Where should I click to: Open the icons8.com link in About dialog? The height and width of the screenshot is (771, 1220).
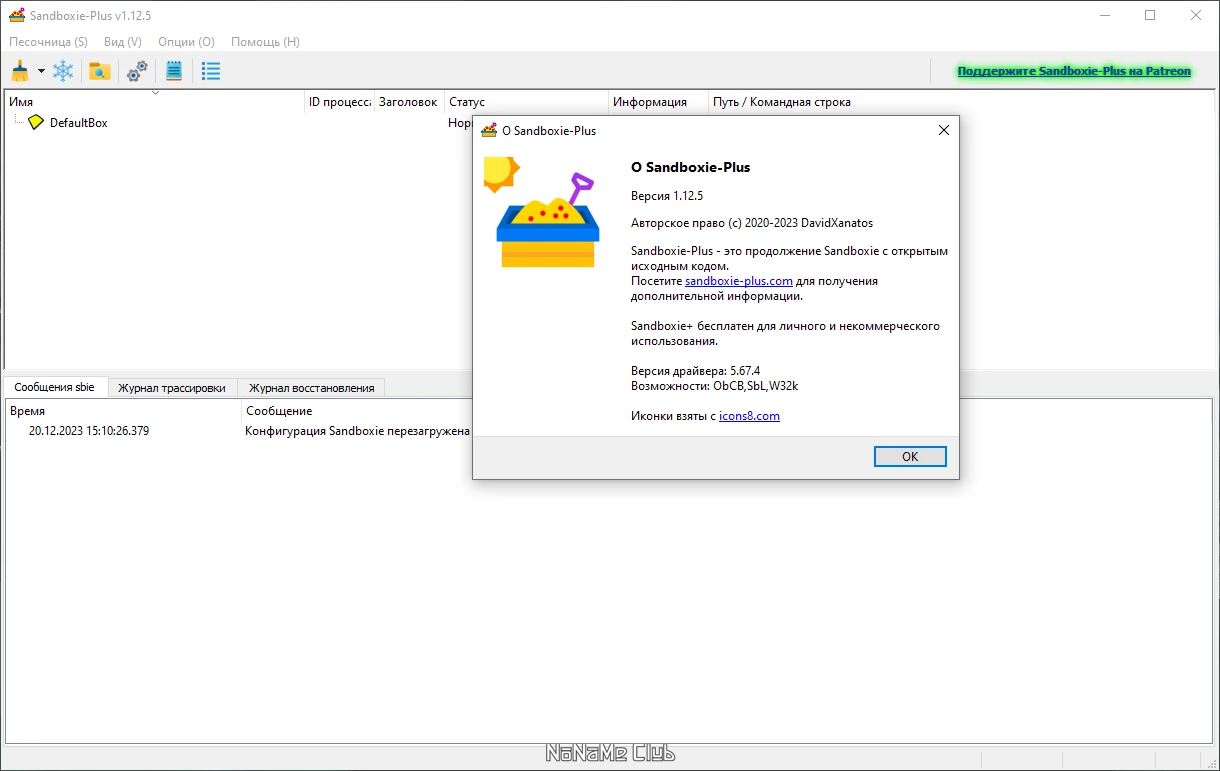[749, 416]
